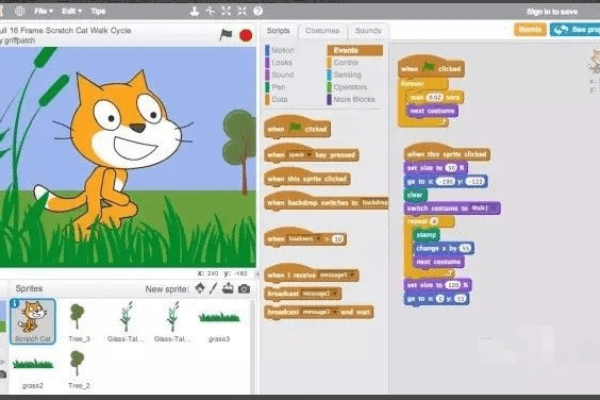Select the grass2 sprite thumbnail
This screenshot has height=400, width=600.
coord(33,369)
